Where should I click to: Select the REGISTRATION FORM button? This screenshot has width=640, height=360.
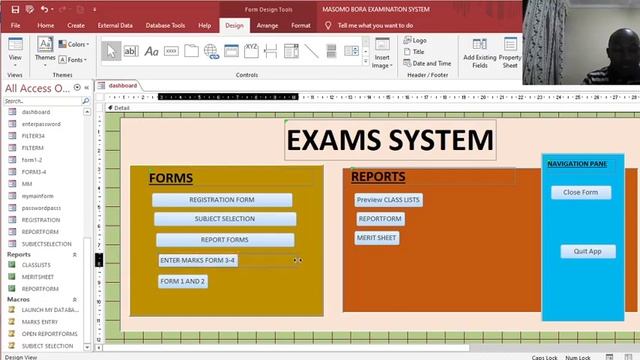[222, 200]
